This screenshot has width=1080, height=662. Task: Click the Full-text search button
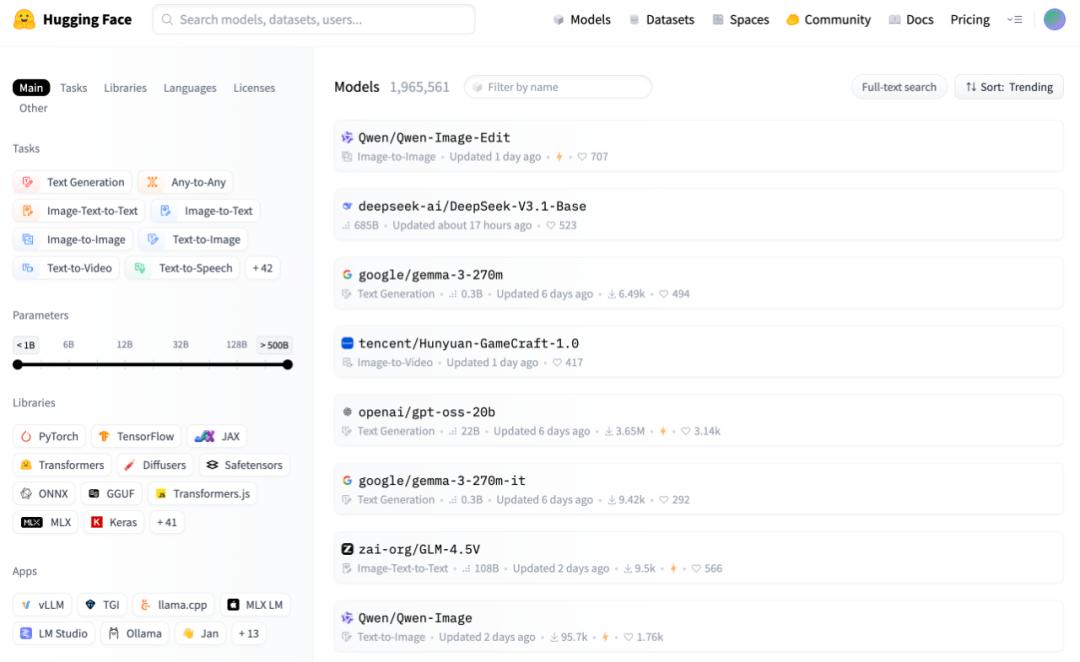pyautogui.click(x=899, y=87)
